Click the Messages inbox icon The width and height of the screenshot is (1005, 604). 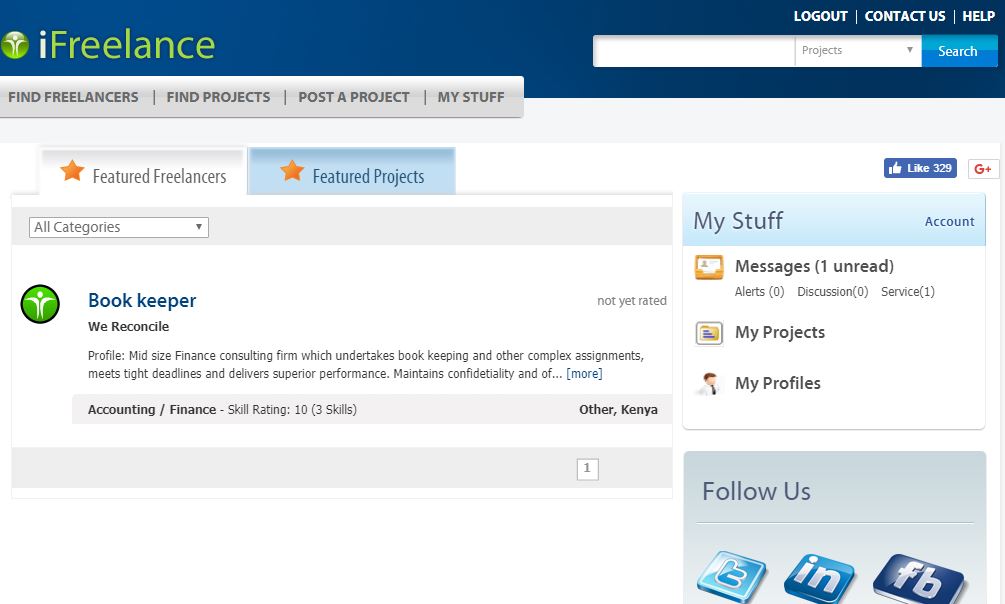(x=709, y=267)
